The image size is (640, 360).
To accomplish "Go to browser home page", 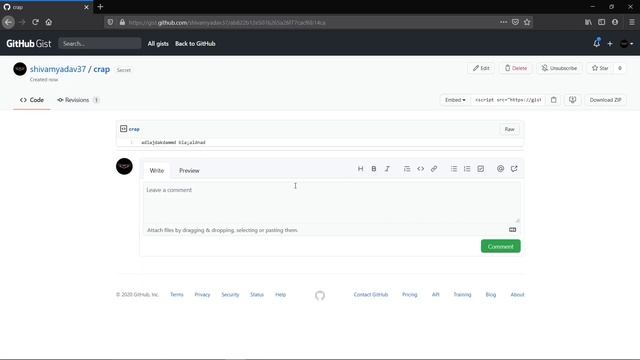I will pos(49,22).
